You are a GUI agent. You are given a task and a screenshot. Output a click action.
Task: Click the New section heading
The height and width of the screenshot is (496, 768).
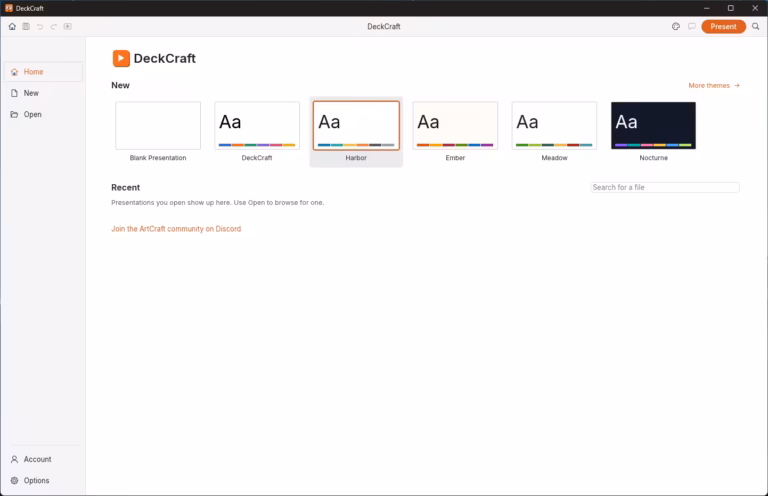(x=120, y=85)
